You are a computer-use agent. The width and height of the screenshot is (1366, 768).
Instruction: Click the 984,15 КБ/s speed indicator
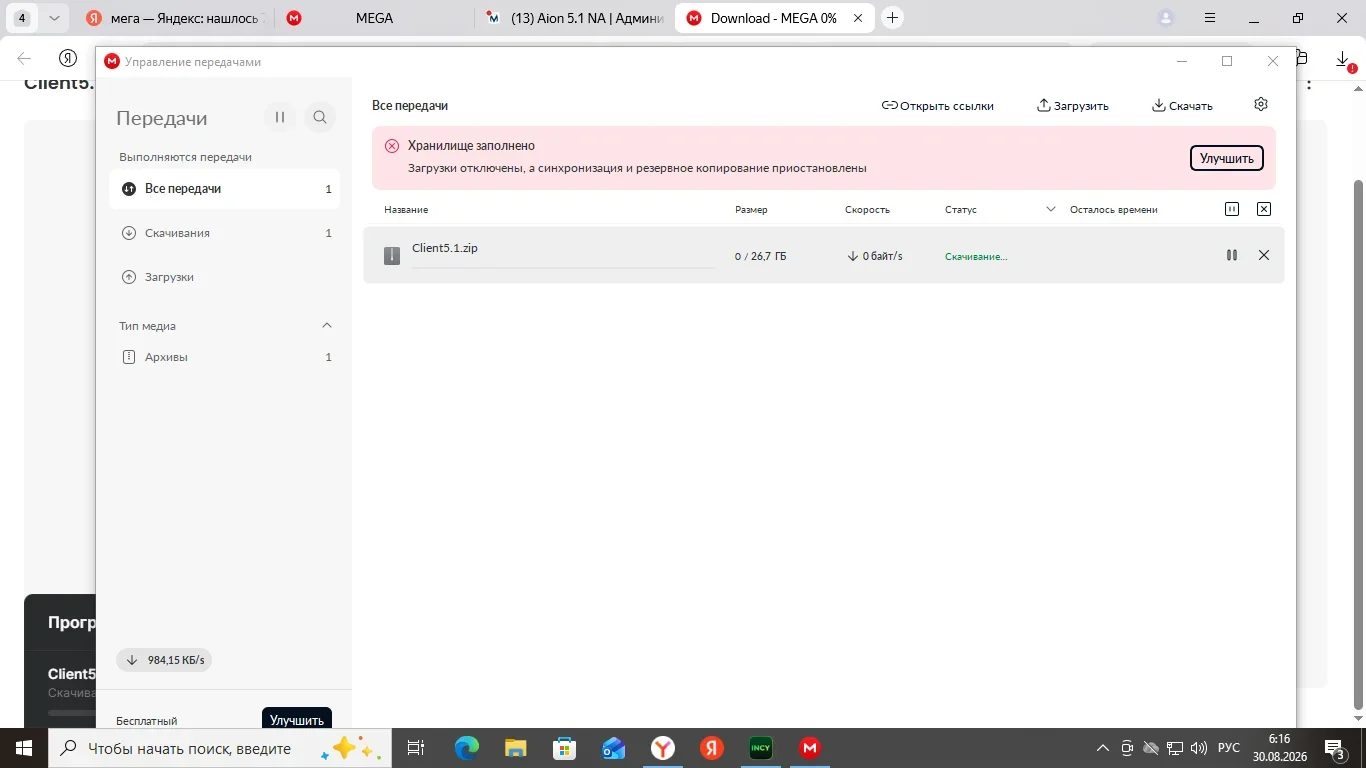[x=164, y=660]
